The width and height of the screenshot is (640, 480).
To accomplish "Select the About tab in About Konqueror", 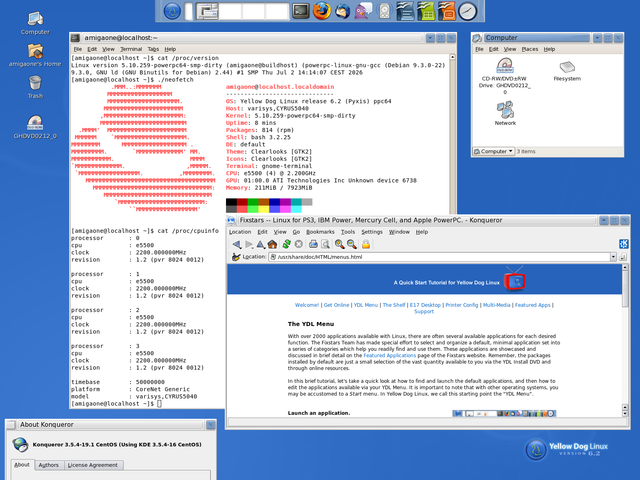I will 22,464.
